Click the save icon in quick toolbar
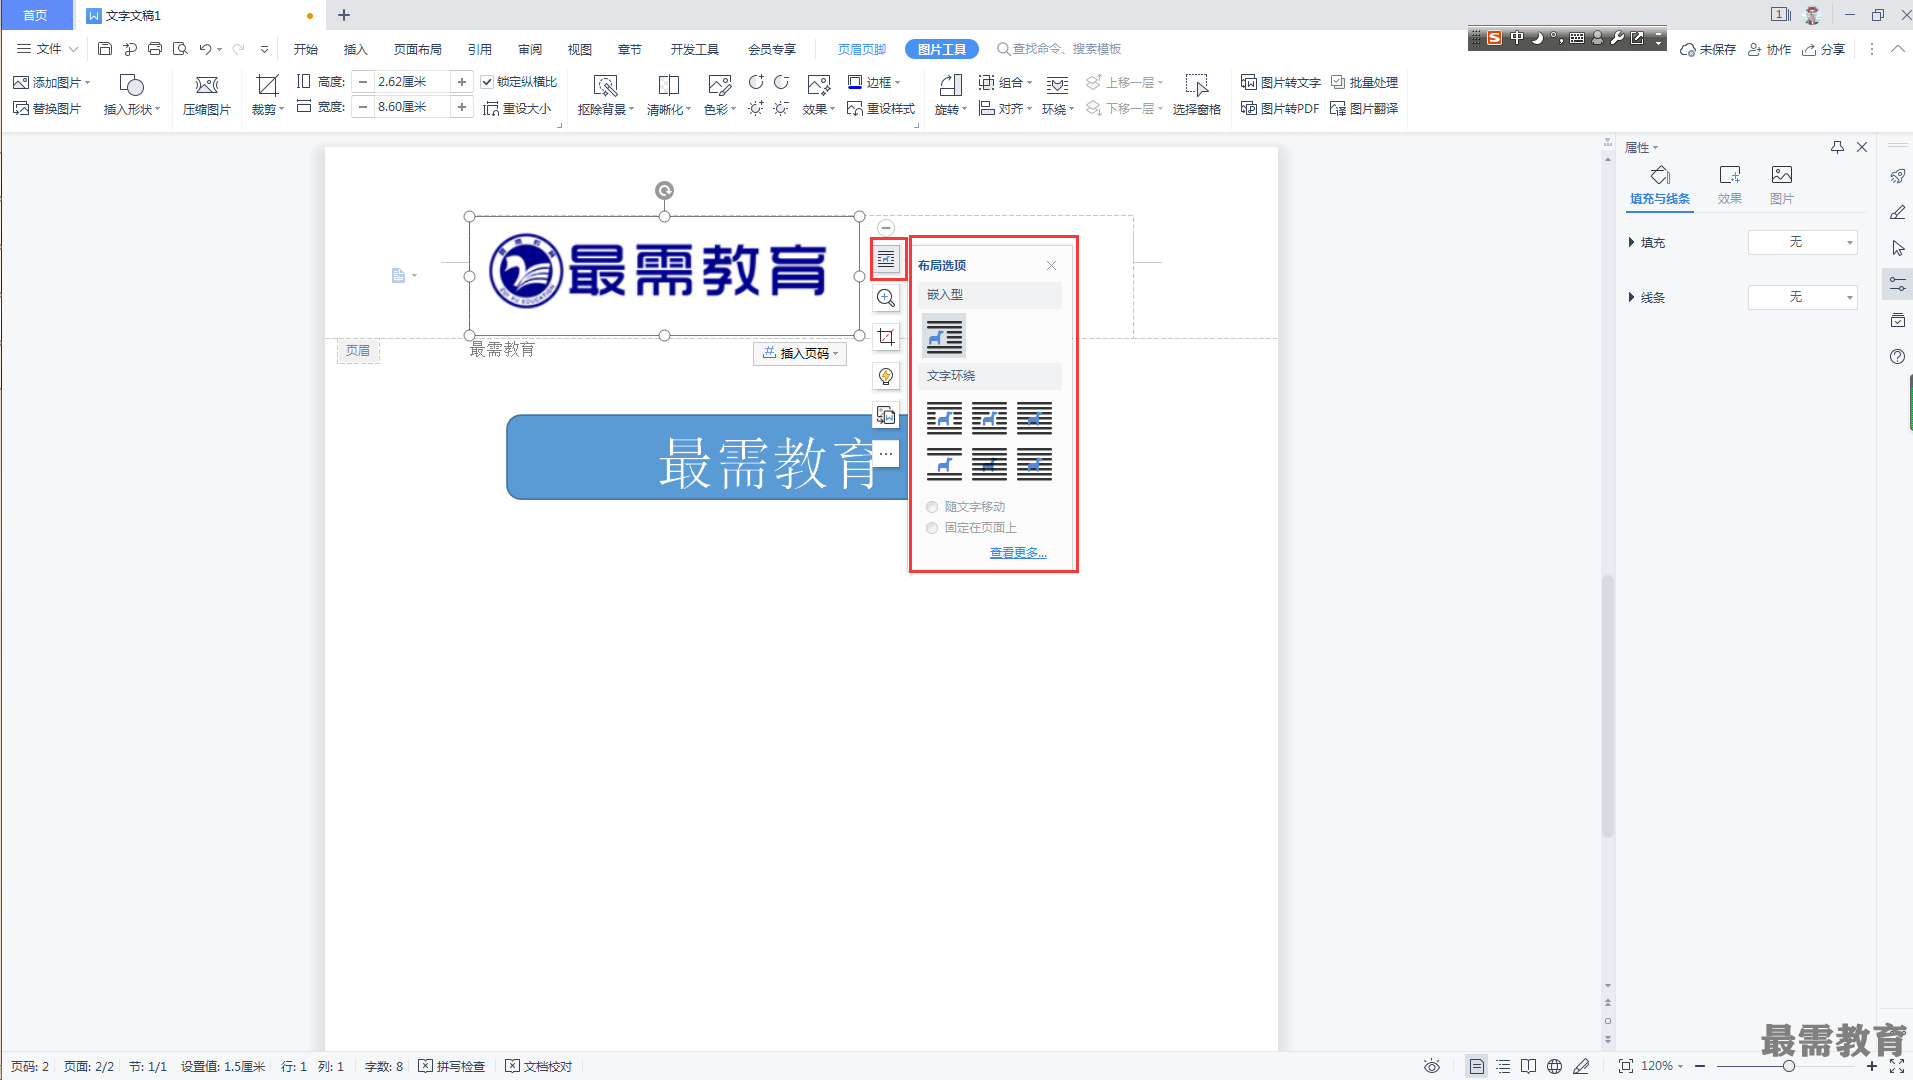The image size is (1913, 1080). pos(105,48)
